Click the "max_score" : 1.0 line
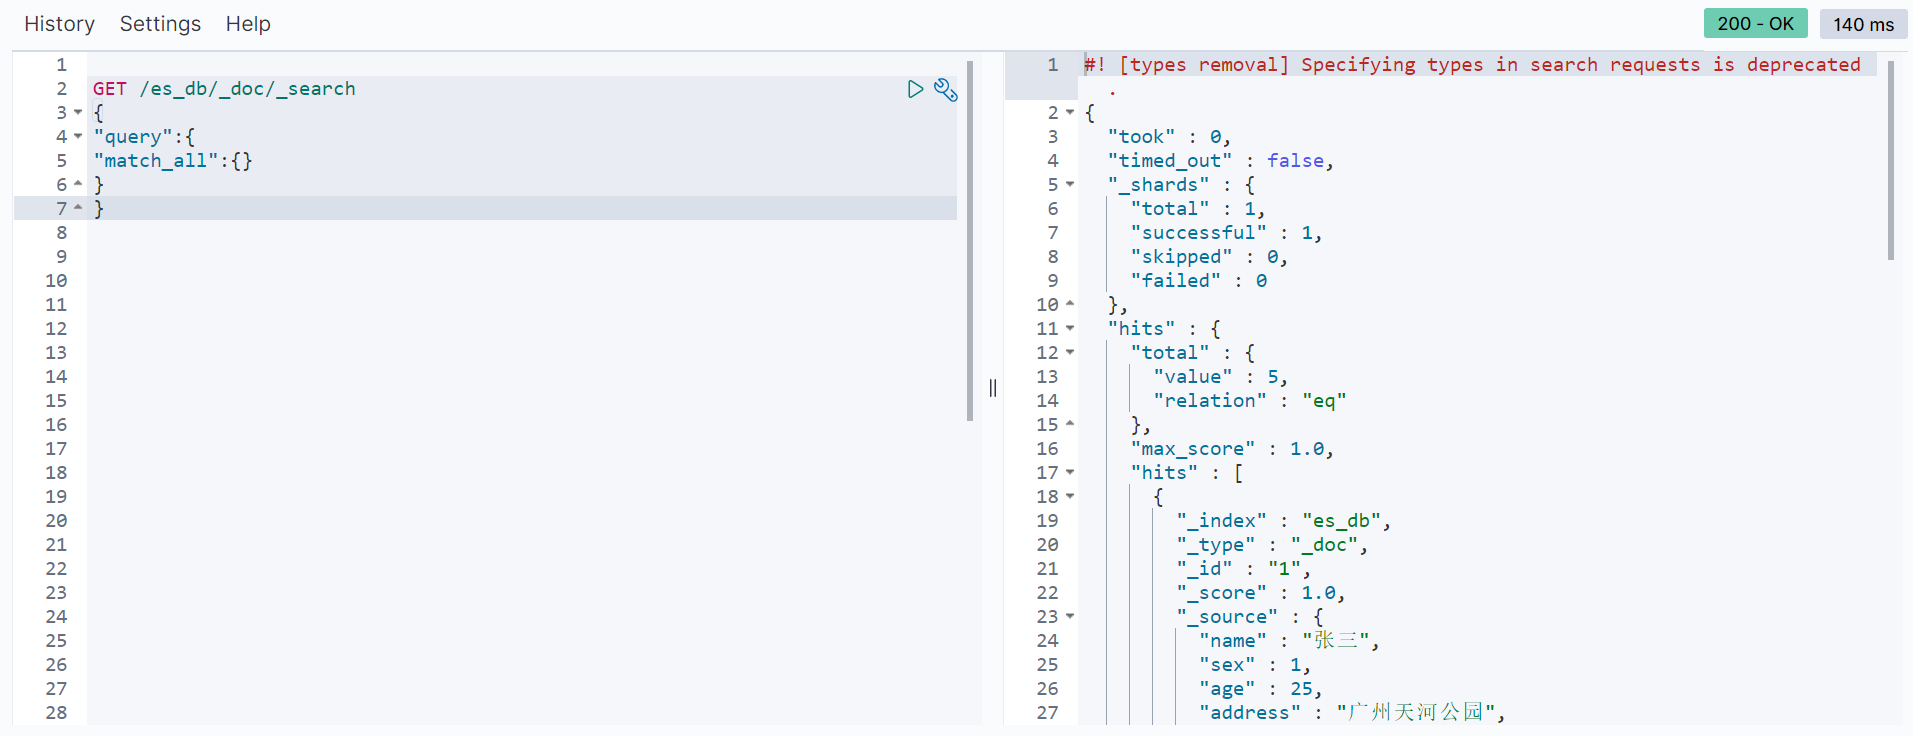The height and width of the screenshot is (736, 1913). pos(1232,449)
